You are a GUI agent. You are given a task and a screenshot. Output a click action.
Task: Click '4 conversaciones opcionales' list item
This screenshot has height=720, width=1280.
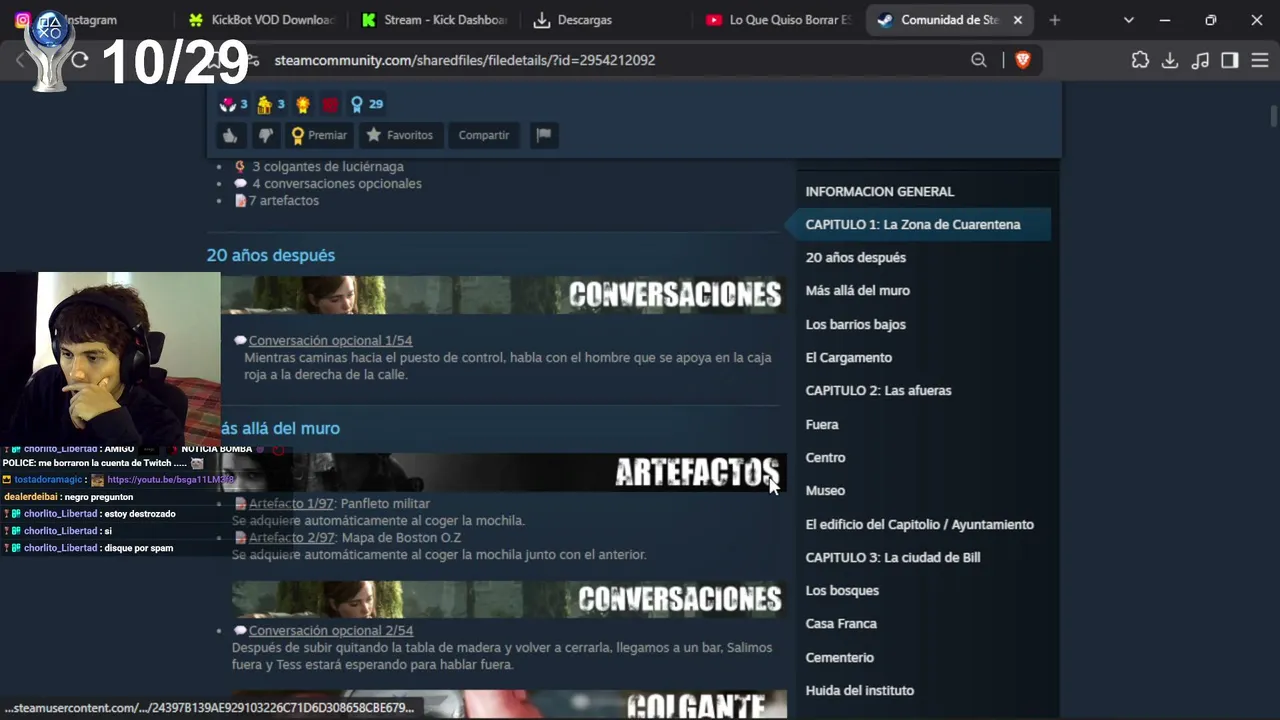tap(337, 183)
